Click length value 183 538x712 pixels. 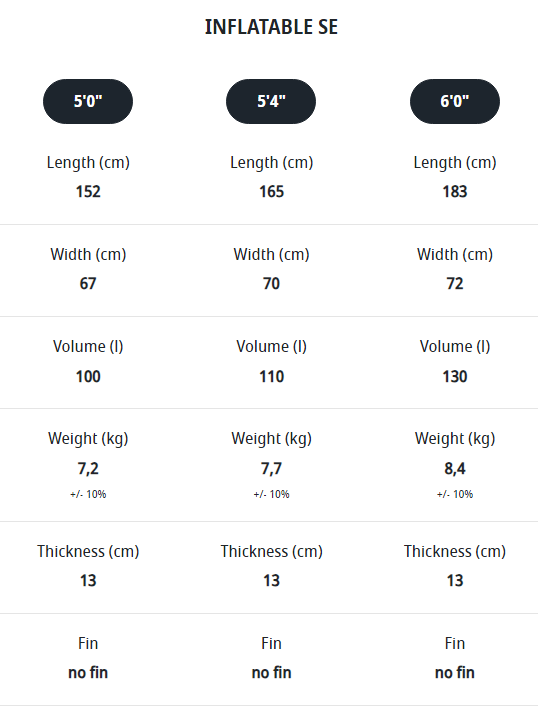455,191
